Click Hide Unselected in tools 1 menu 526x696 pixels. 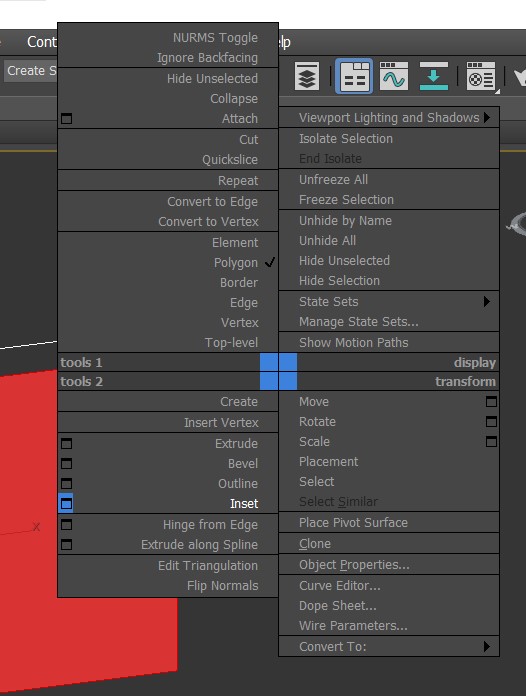point(212,79)
